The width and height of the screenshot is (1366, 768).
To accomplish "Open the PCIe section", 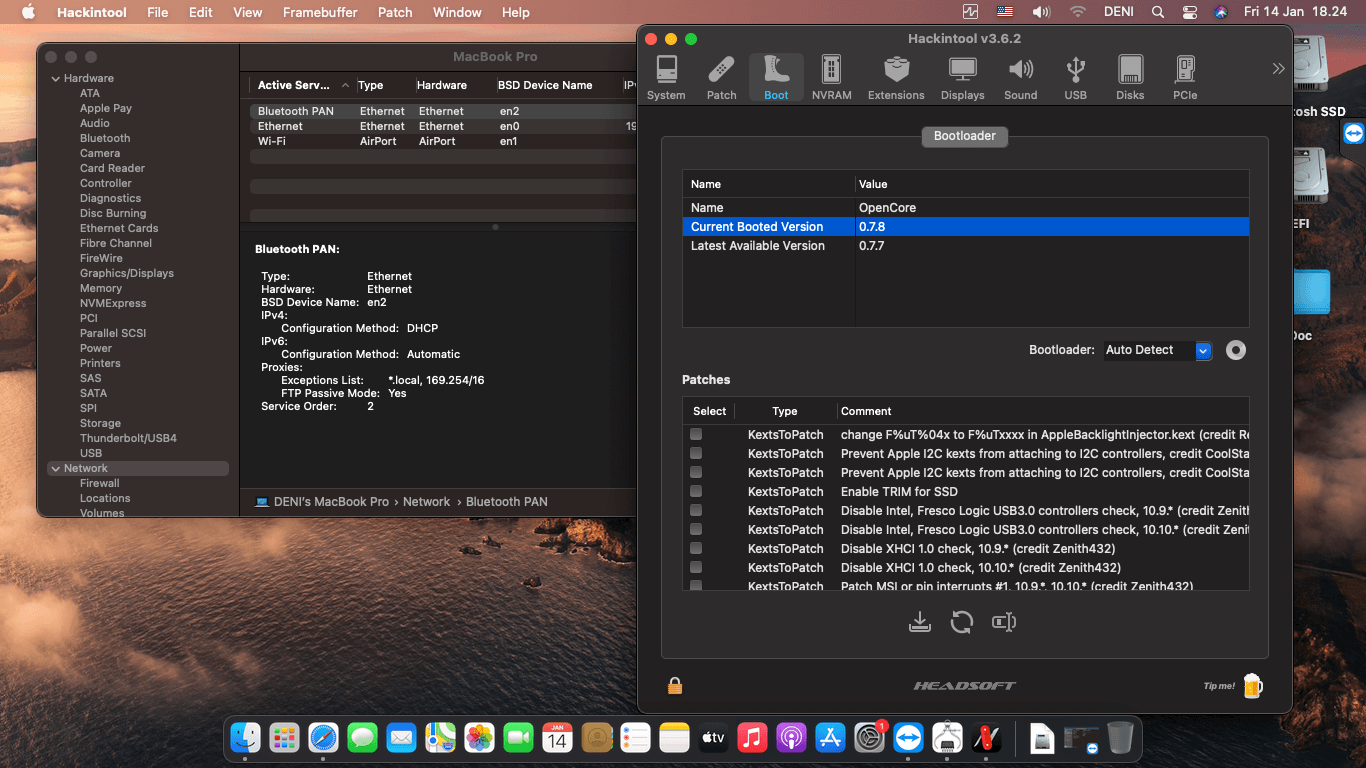I will click(x=1185, y=78).
